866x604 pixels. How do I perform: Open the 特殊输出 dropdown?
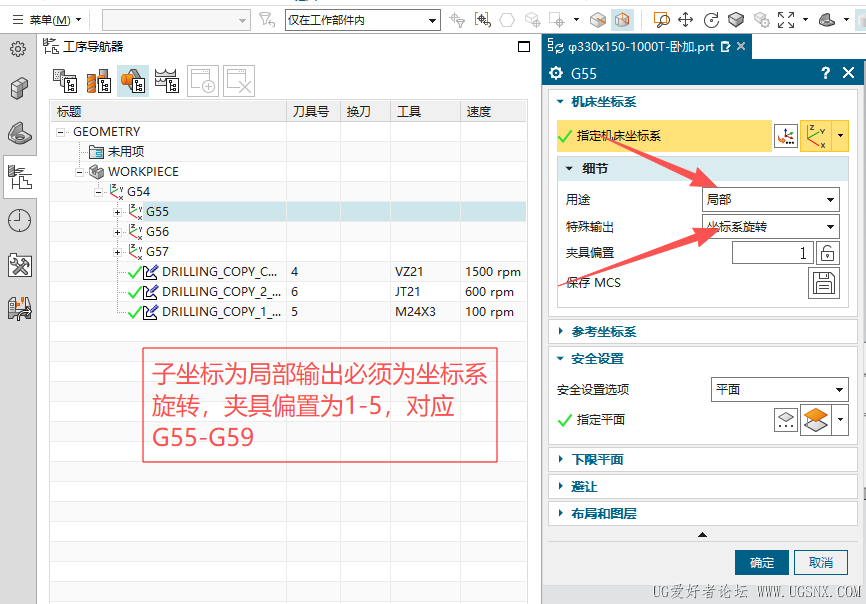(x=770, y=226)
